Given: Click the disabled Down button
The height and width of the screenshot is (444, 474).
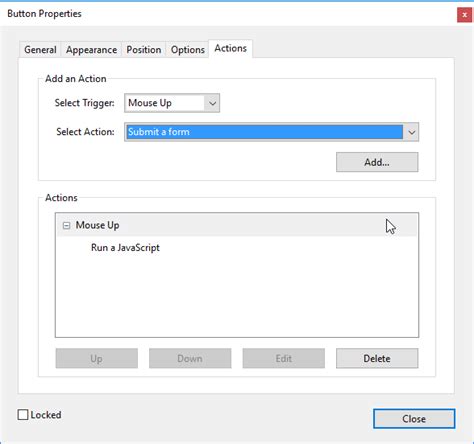Looking at the screenshot, I should (x=190, y=358).
